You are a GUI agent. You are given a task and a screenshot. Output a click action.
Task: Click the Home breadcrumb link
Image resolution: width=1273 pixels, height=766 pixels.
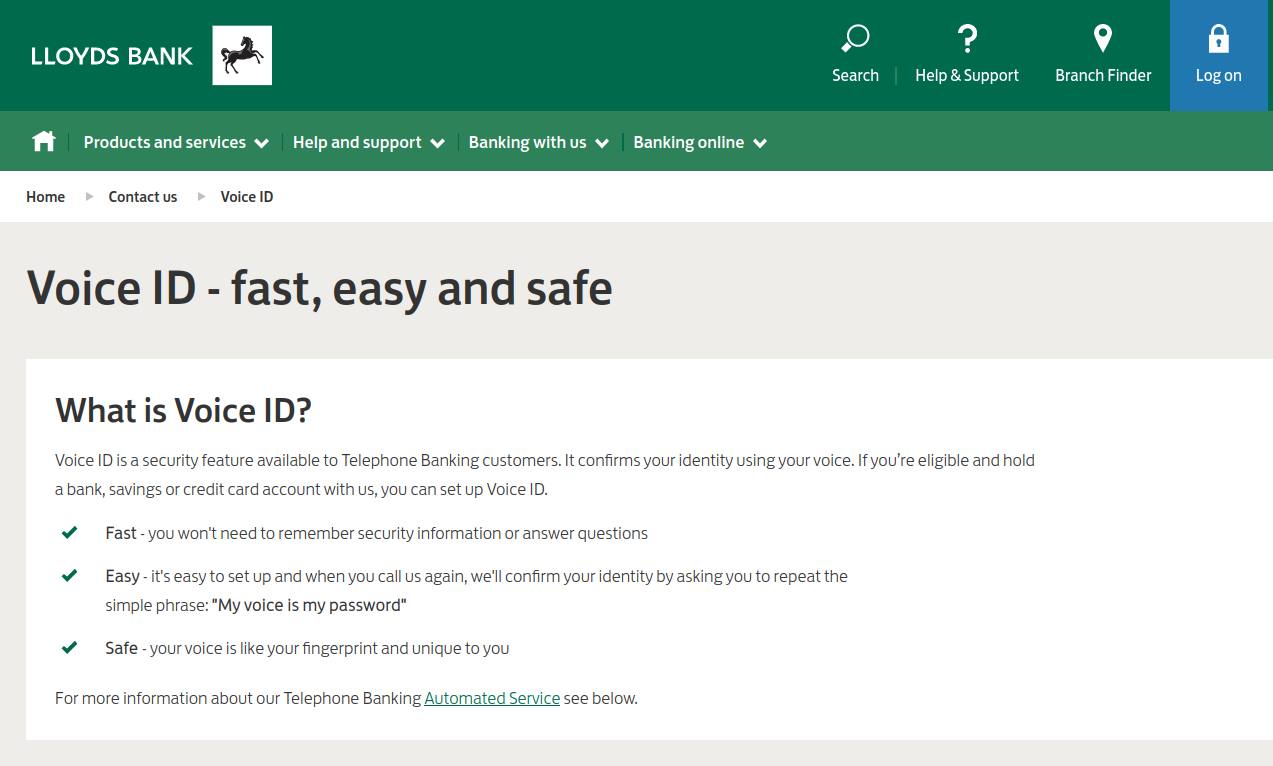(45, 197)
